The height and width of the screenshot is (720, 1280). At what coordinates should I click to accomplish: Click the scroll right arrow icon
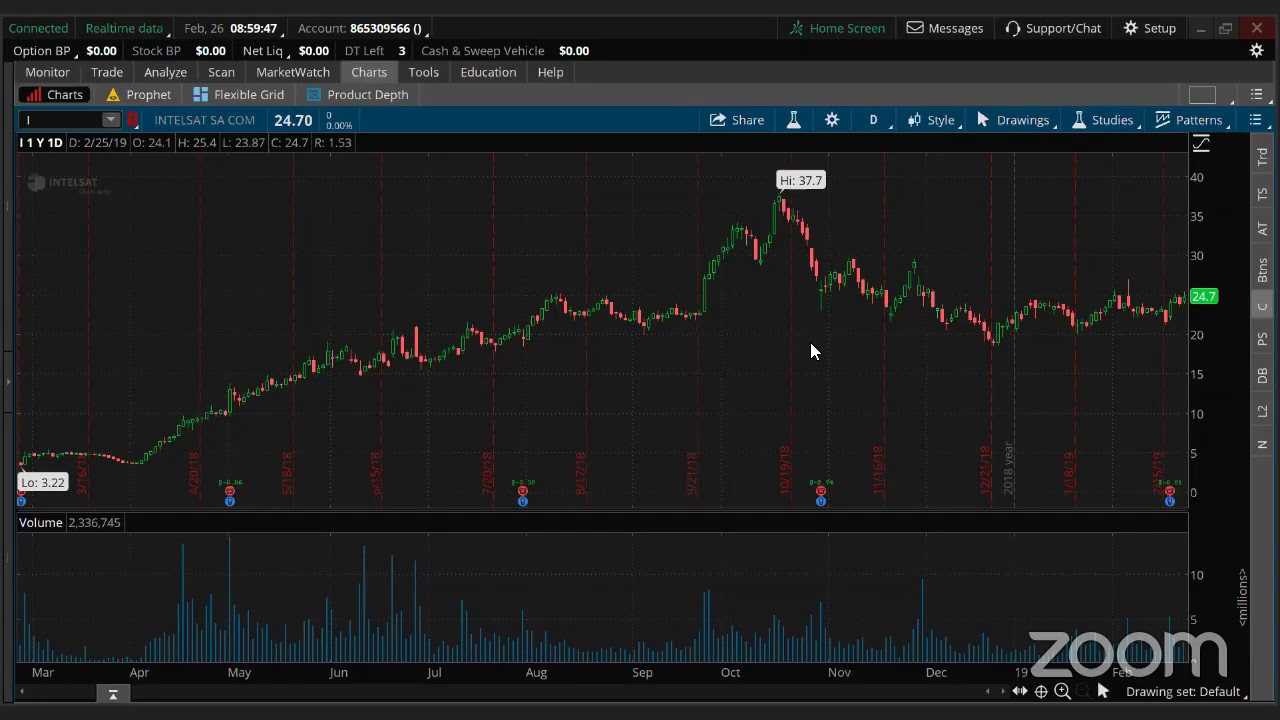pyautogui.click(x=1003, y=692)
